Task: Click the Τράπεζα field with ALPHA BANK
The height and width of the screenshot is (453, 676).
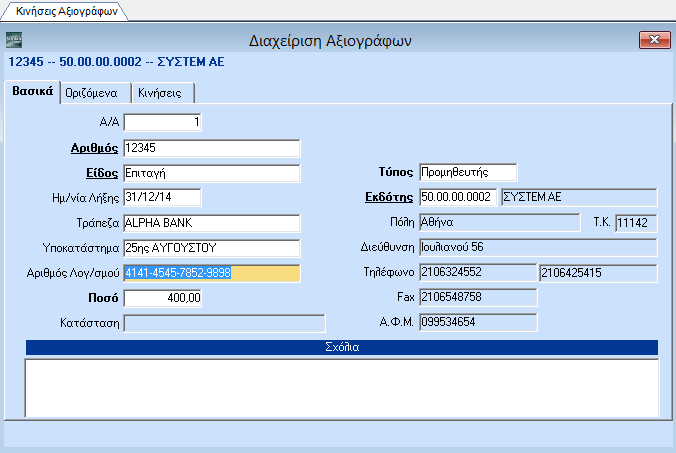Action: coord(212,223)
